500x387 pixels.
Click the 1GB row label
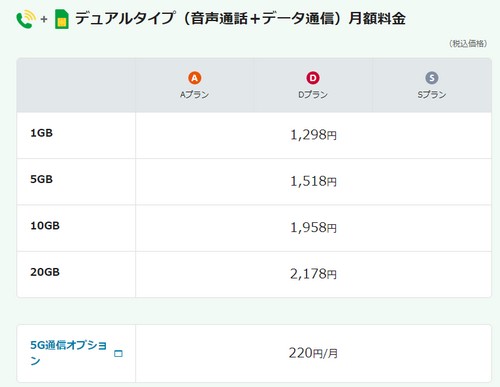click(41, 133)
